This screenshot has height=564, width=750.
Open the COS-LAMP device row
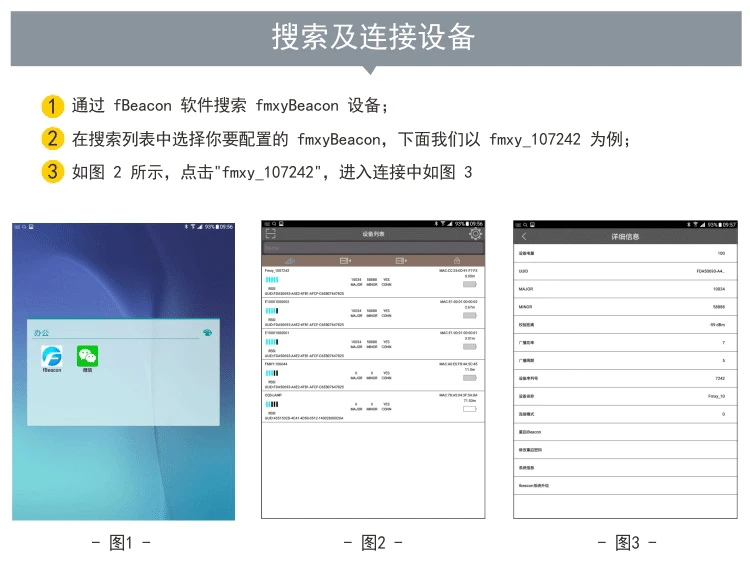click(x=373, y=406)
